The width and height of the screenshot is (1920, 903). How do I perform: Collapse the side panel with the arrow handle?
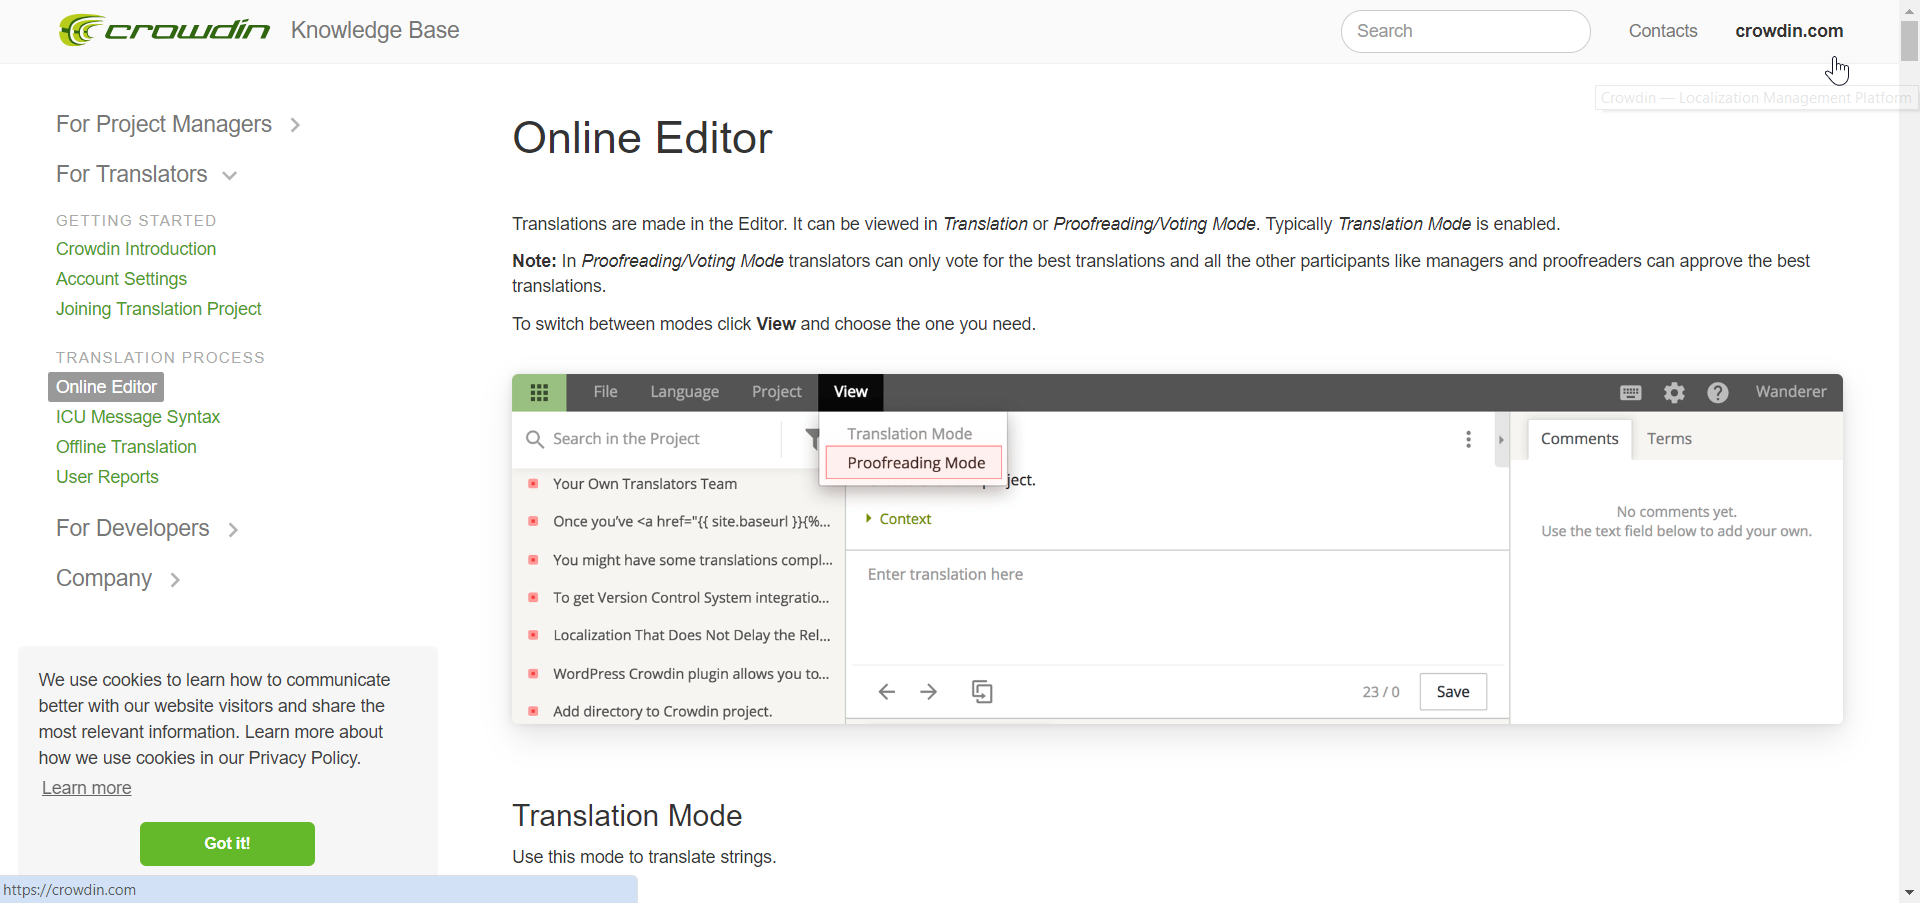tap(1501, 440)
